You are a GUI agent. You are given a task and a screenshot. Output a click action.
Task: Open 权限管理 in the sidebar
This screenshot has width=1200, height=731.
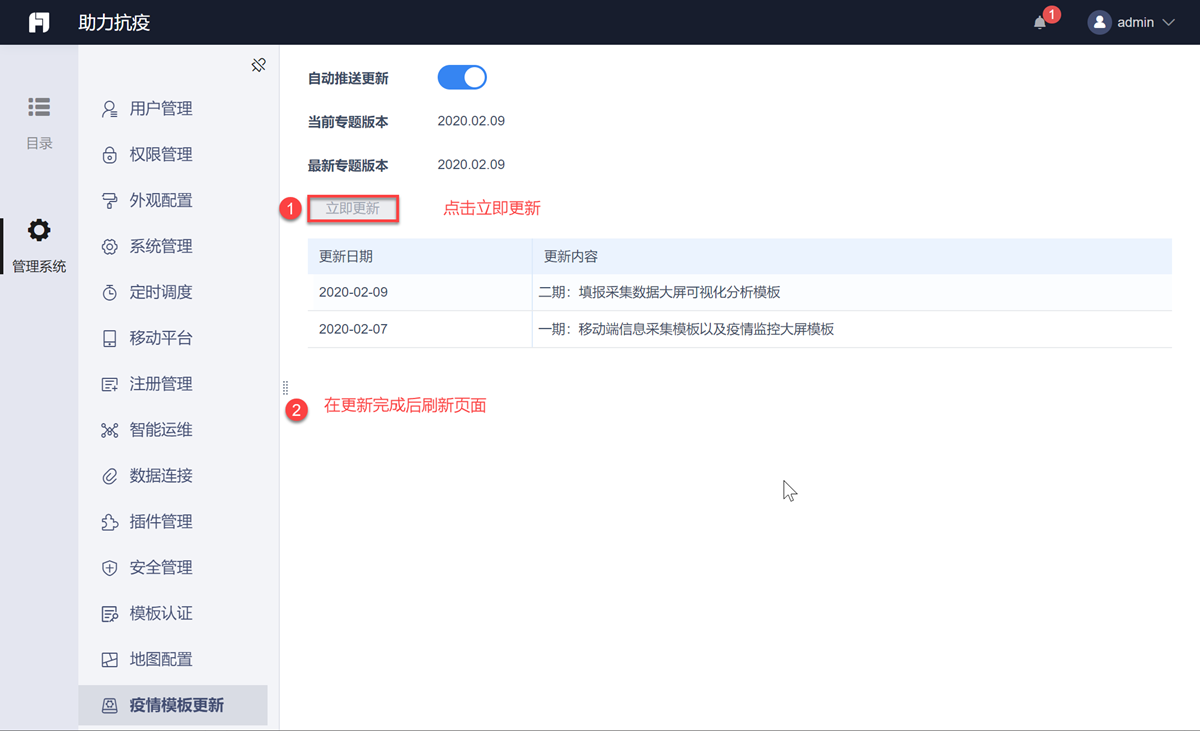(x=160, y=155)
